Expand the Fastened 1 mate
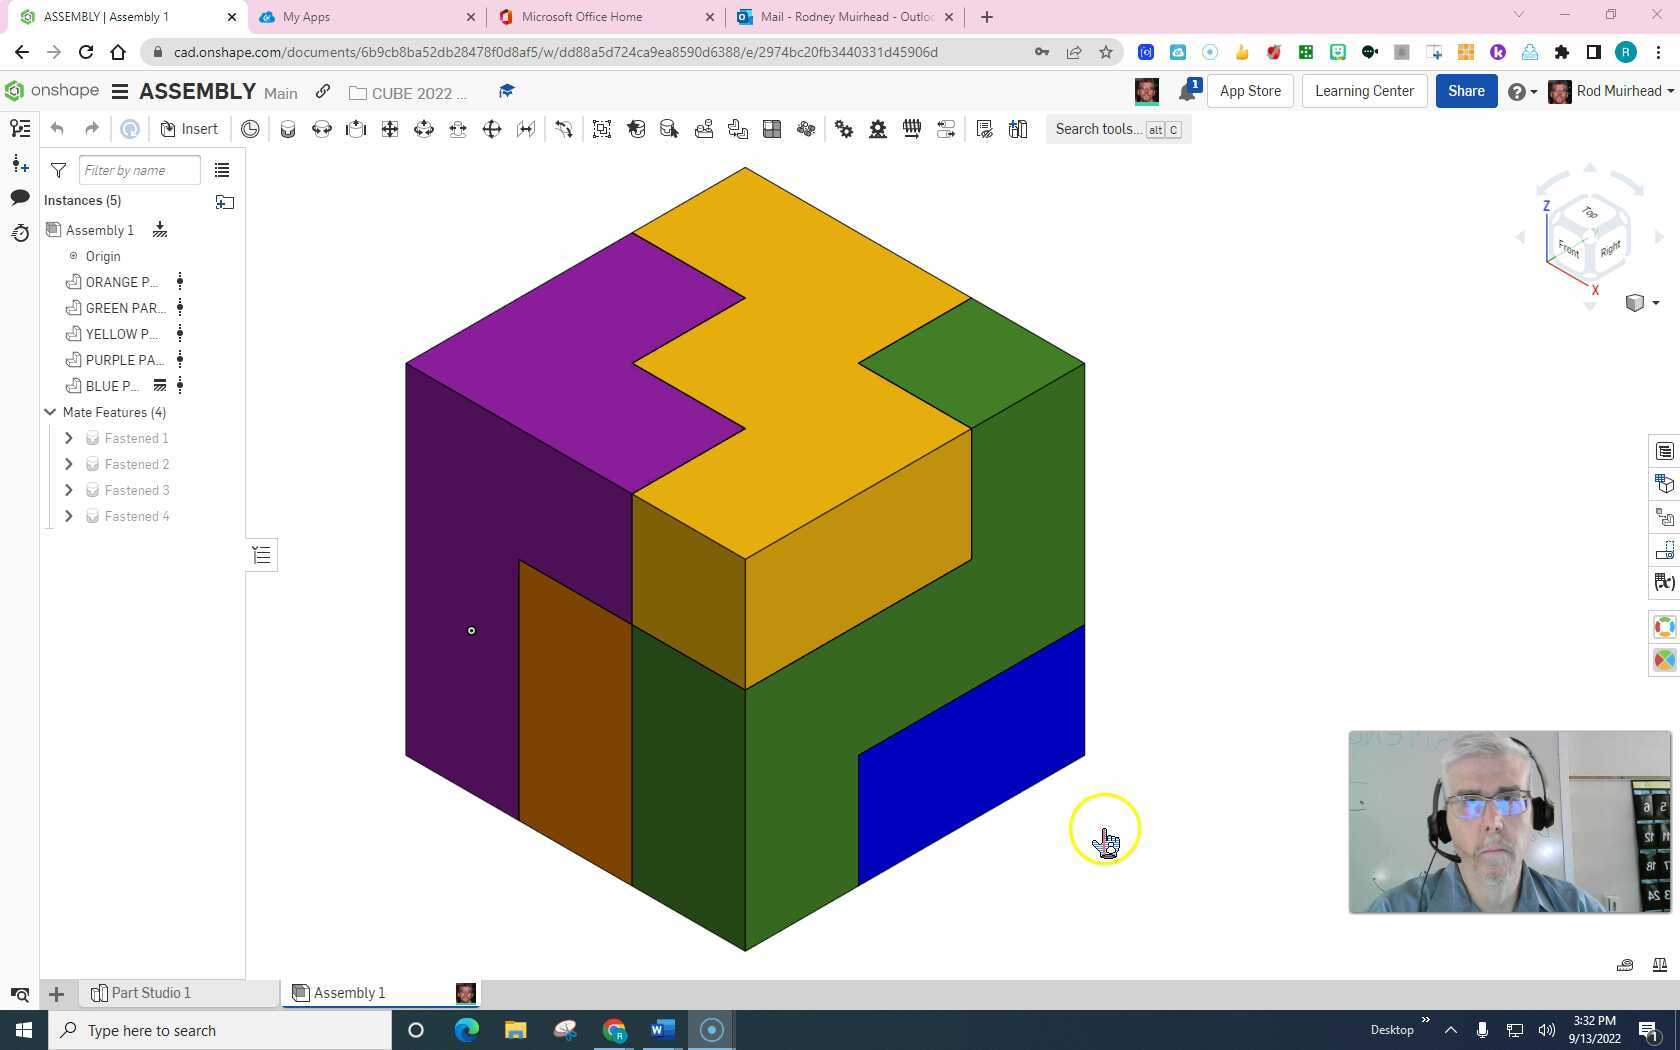Viewport: 1680px width, 1050px height. pos(68,438)
